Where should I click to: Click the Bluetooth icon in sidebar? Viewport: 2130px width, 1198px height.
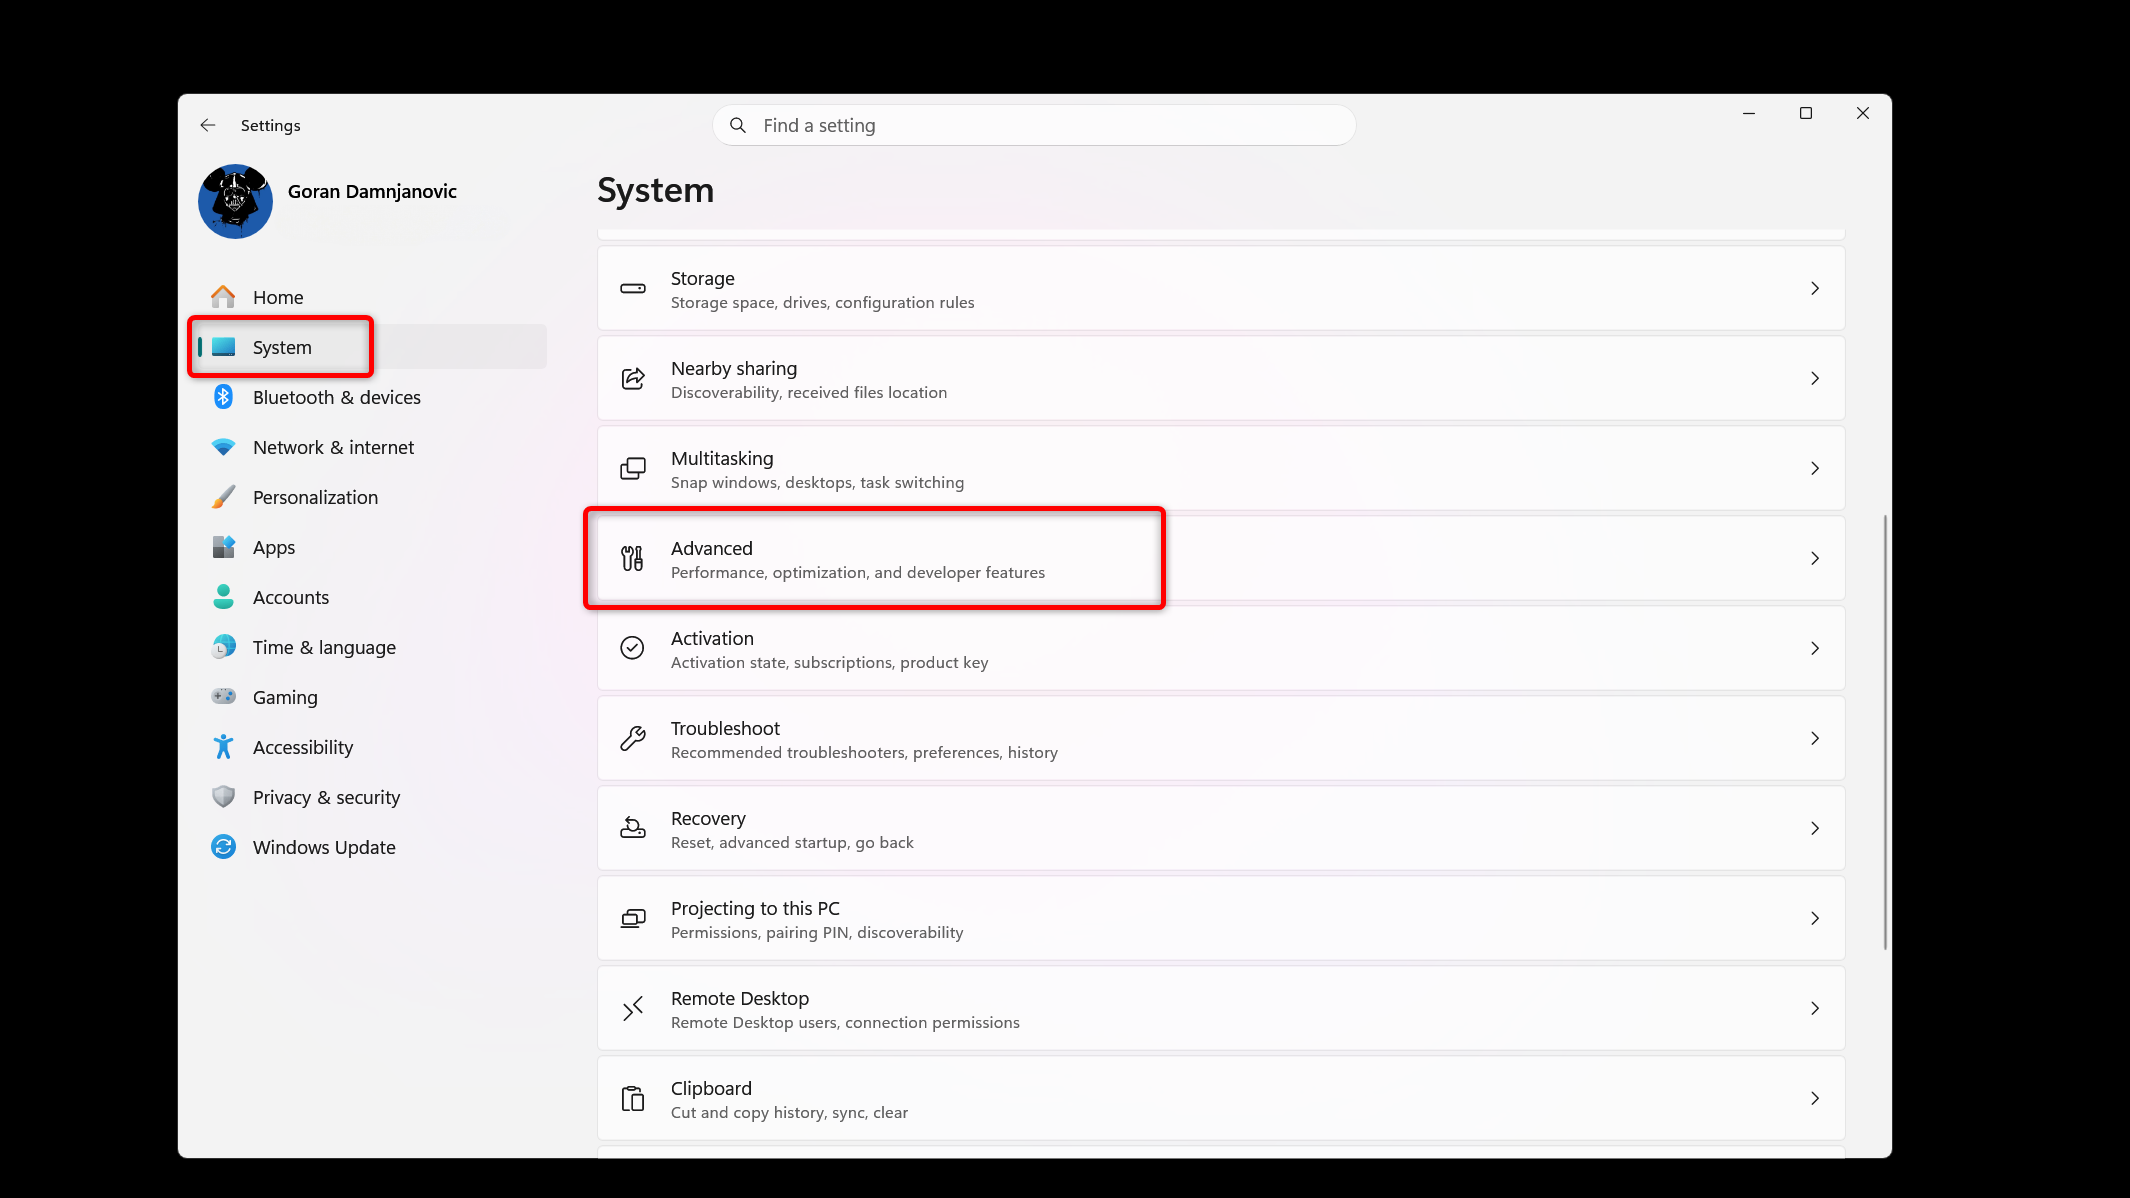coord(223,397)
